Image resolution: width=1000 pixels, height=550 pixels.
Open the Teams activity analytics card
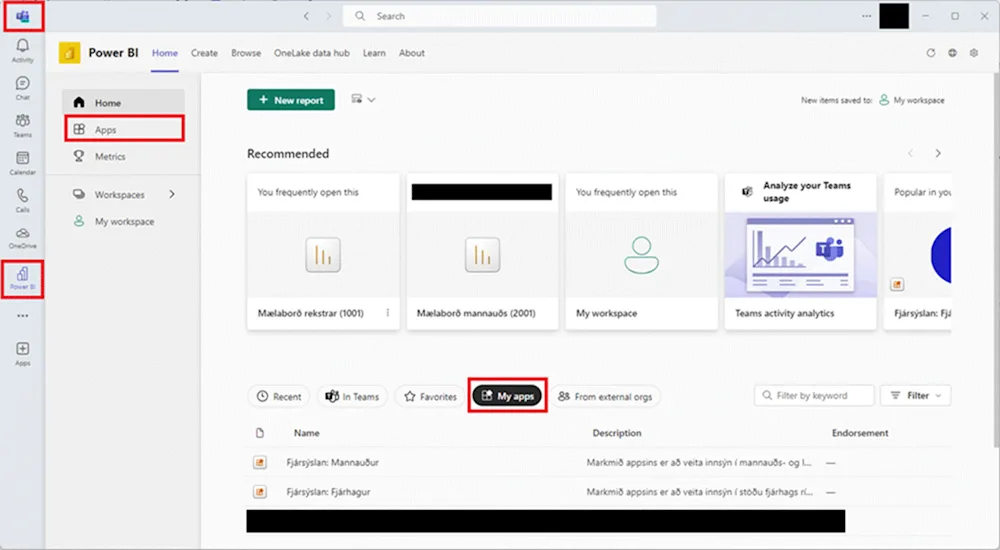800,251
